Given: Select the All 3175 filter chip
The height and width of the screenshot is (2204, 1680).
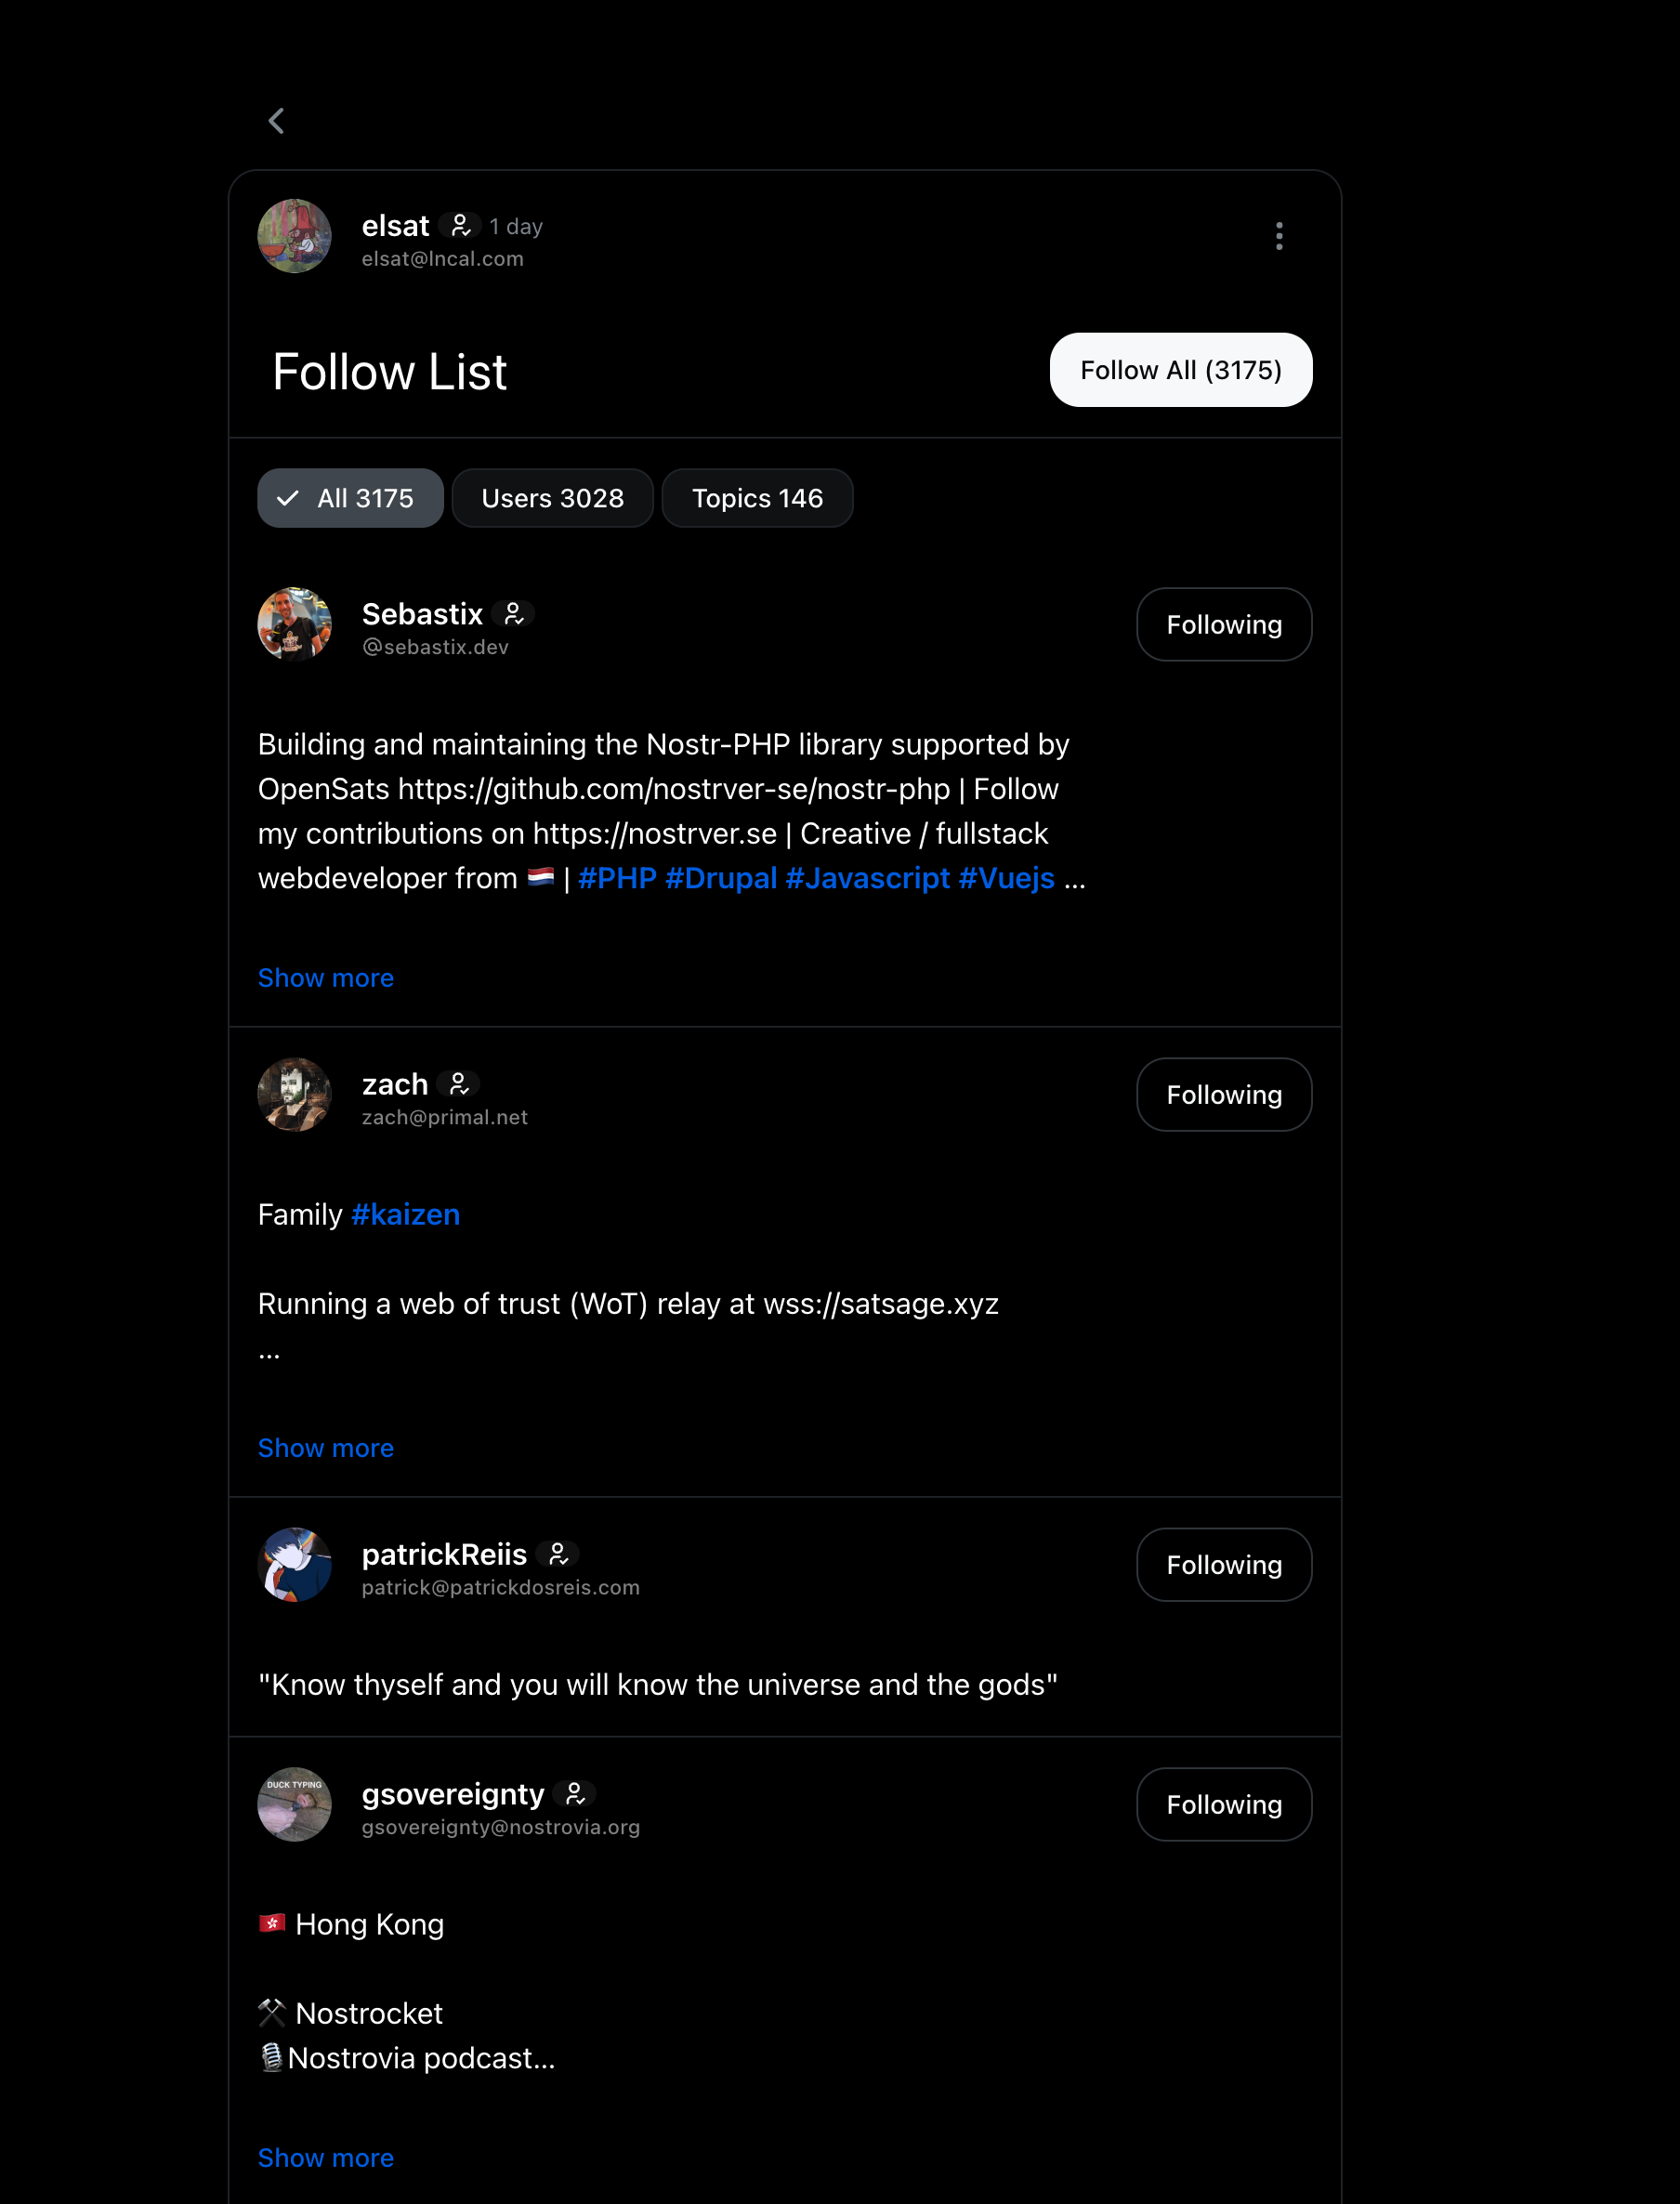Looking at the screenshot, I should pos(350,498).
